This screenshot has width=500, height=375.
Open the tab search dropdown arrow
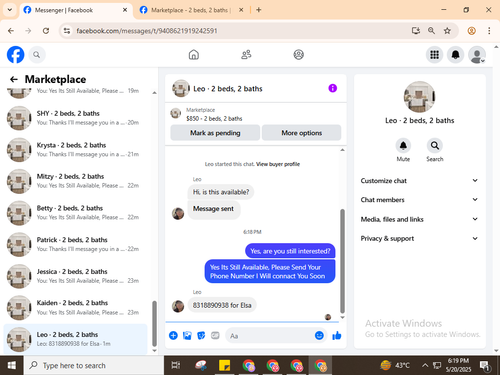tap(10, 10)
